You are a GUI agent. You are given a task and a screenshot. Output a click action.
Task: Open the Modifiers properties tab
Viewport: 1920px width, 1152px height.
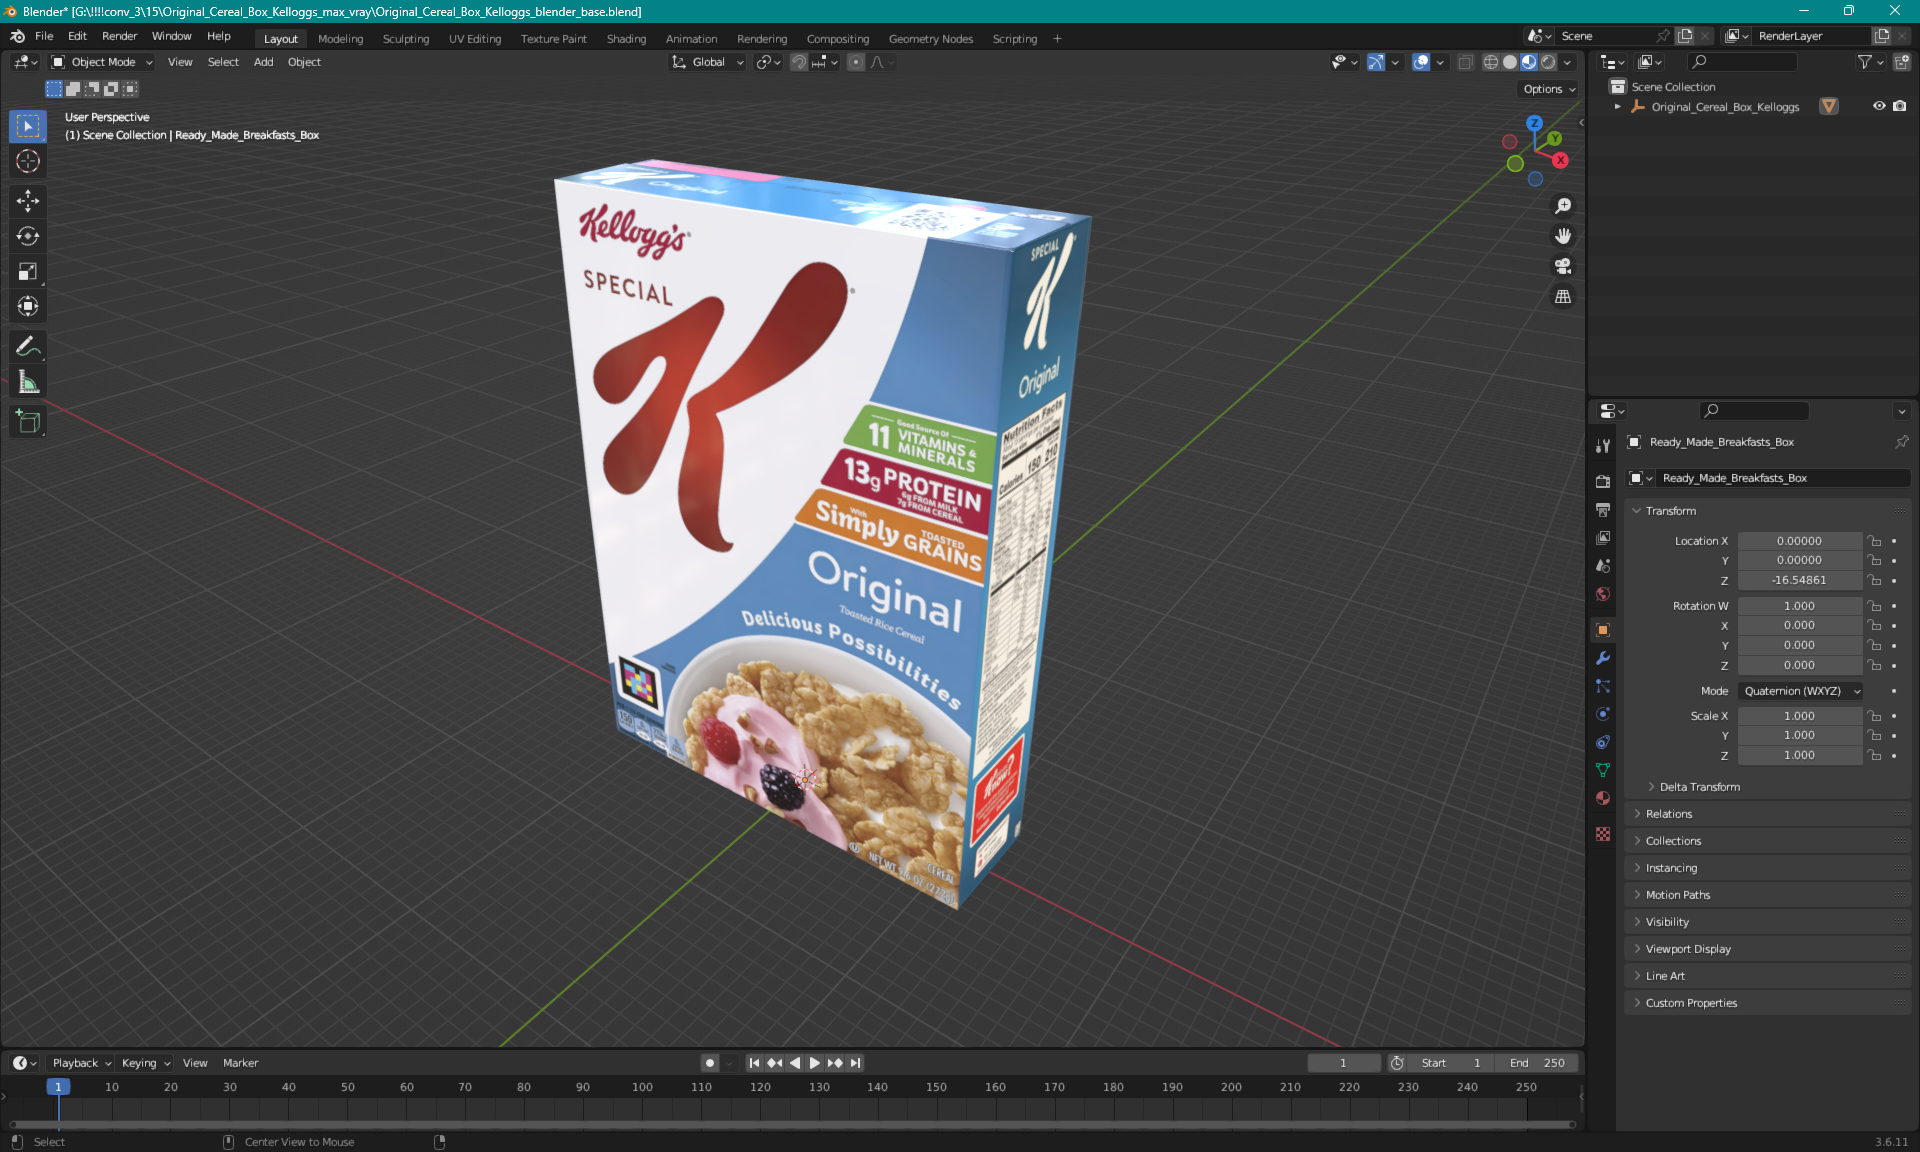1603,658
